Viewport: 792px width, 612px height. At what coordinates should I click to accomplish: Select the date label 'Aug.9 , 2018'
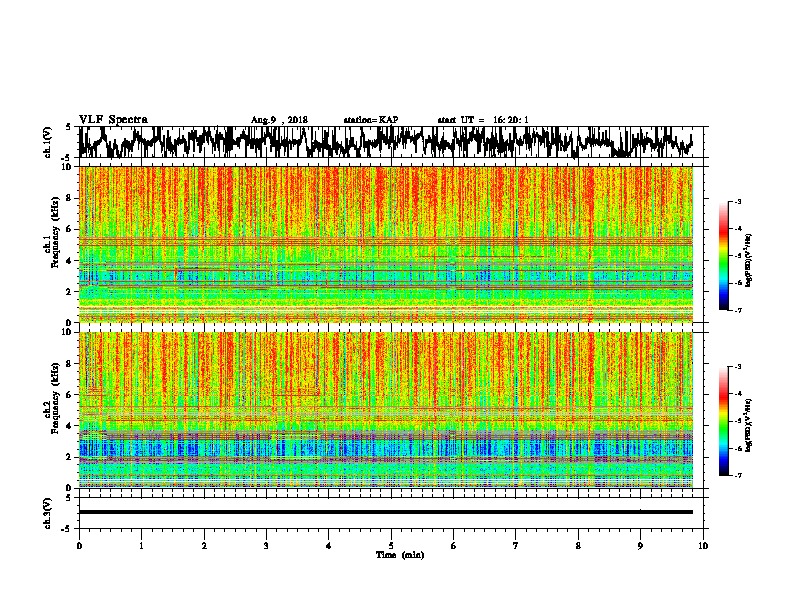coord(279,120)
